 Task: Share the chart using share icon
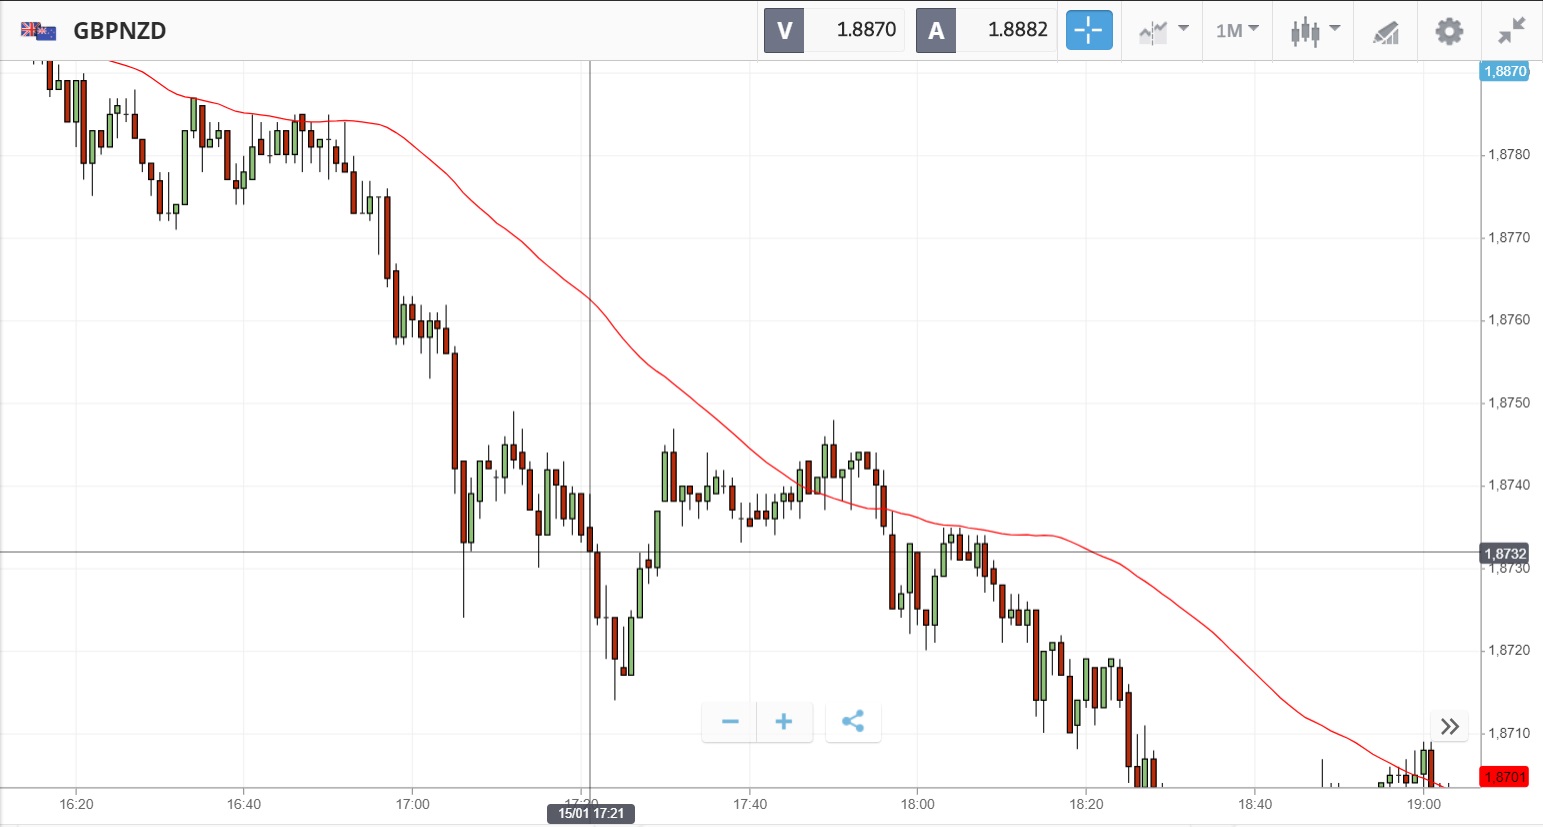[x=853, y=722]
